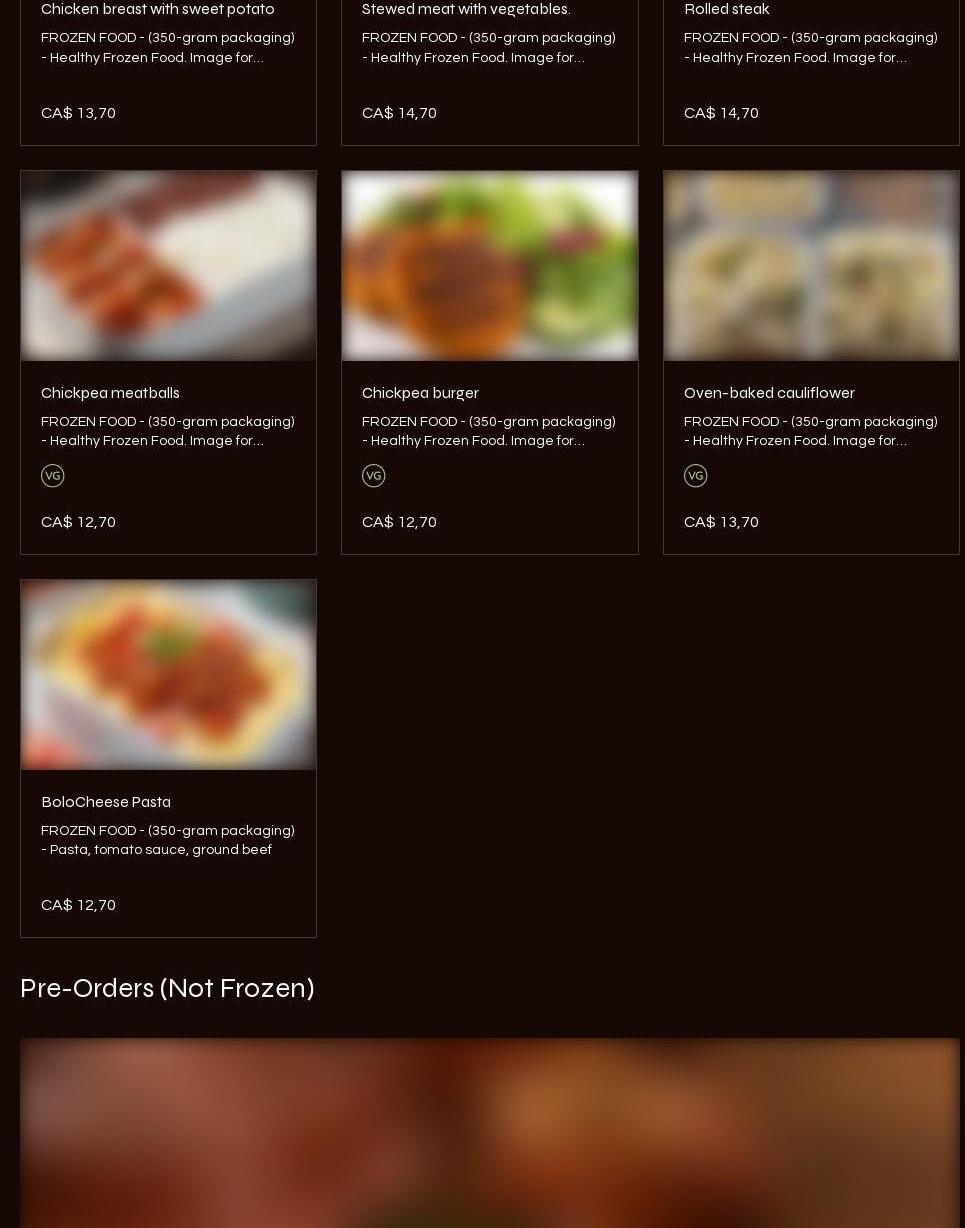Open the Oven-baked cauliflower product photo
Image resolution: width=965 pixels, height=1228 pixels.
click(x=811, y=265)
